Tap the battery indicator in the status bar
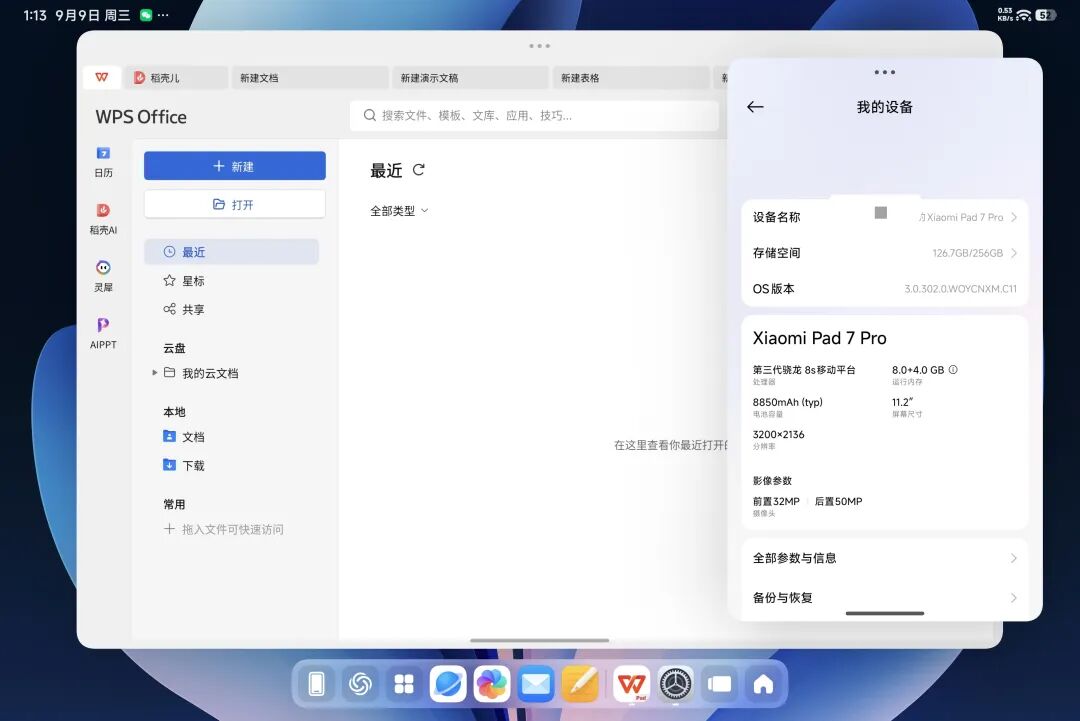The width and height of the screenshot is (1080, 721). (1046, 15)
